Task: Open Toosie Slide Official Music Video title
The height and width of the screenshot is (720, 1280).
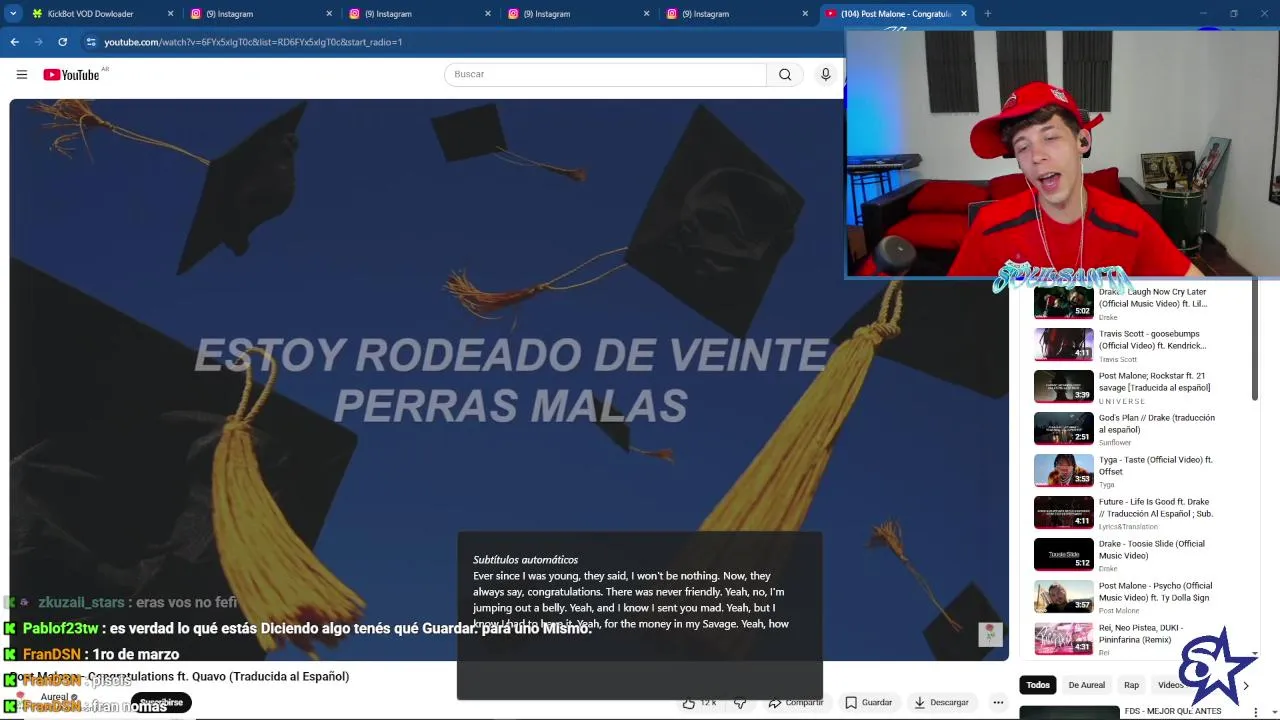Action: point(1152,550)
